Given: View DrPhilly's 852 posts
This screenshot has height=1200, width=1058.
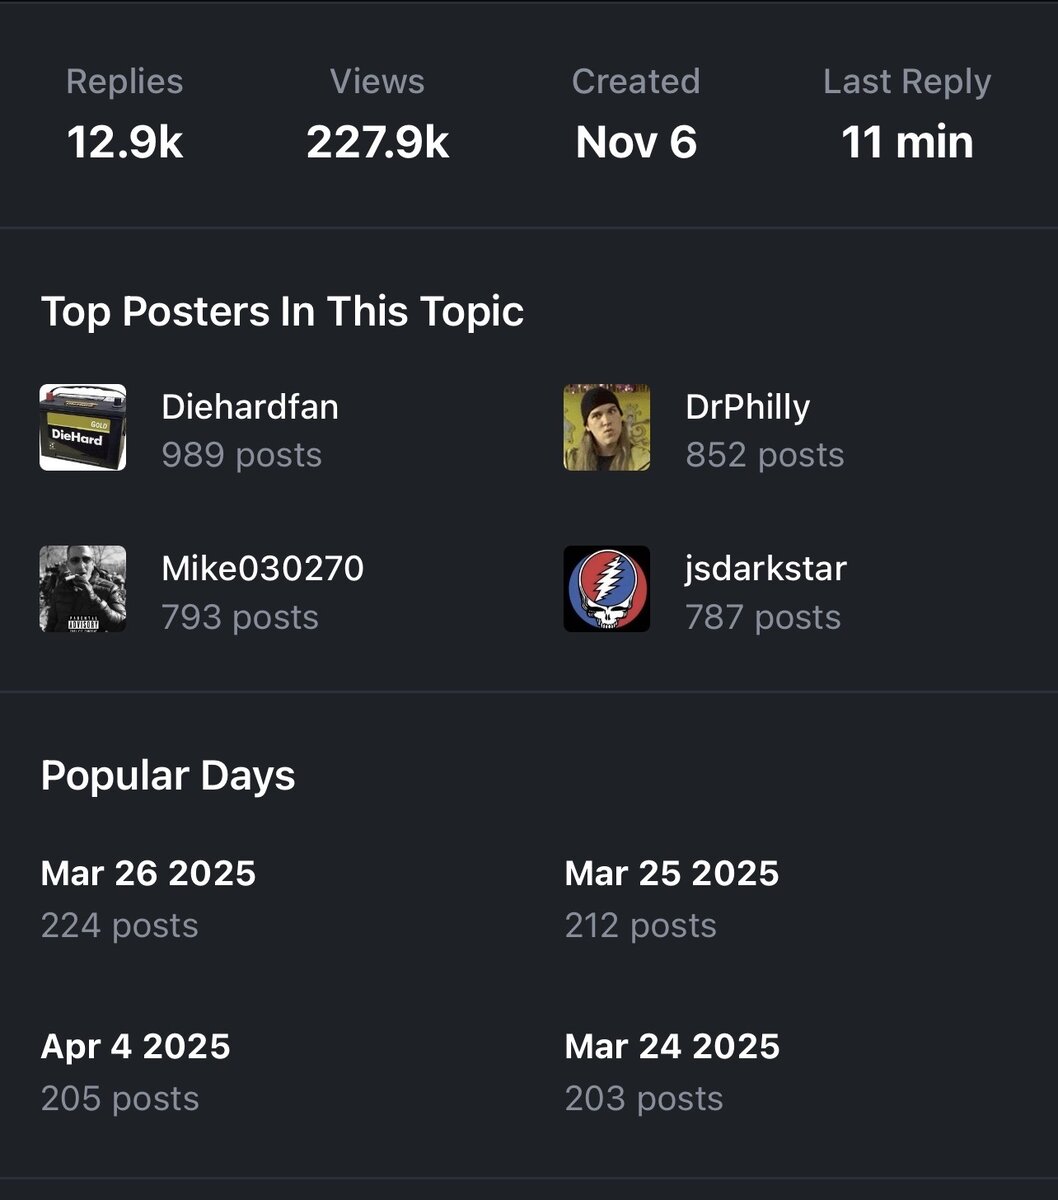Looking at the screenshot, I should [x=765, y=455].
